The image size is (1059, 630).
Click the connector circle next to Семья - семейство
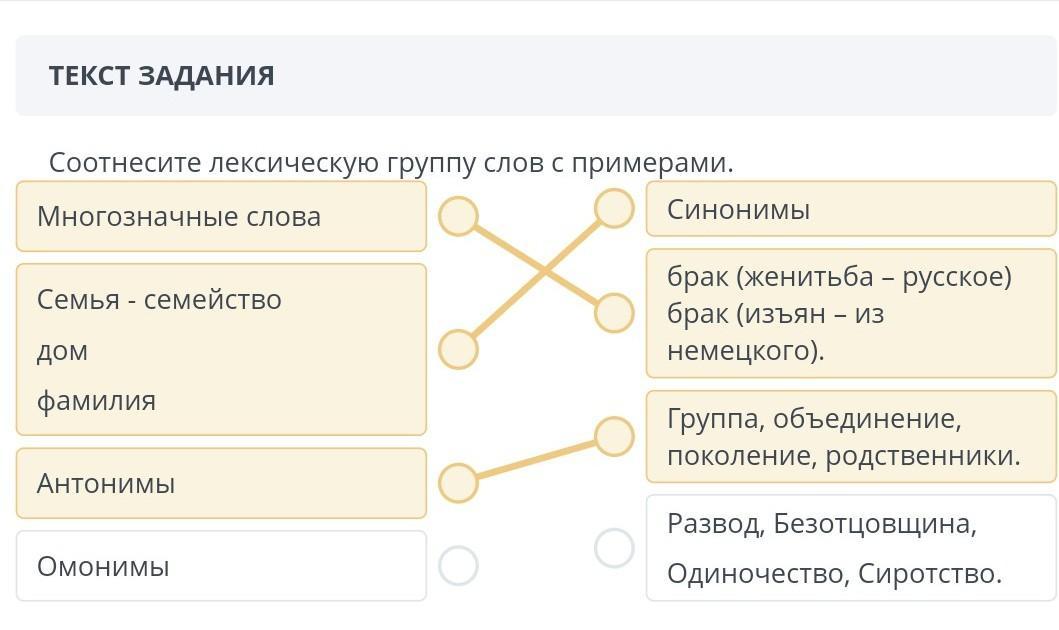[x=458, y=349]
